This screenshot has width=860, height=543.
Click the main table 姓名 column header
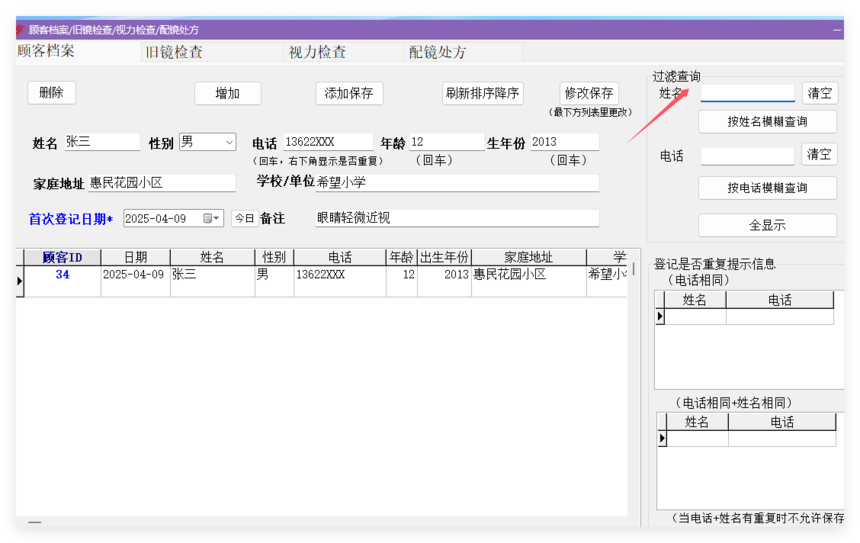212,257
